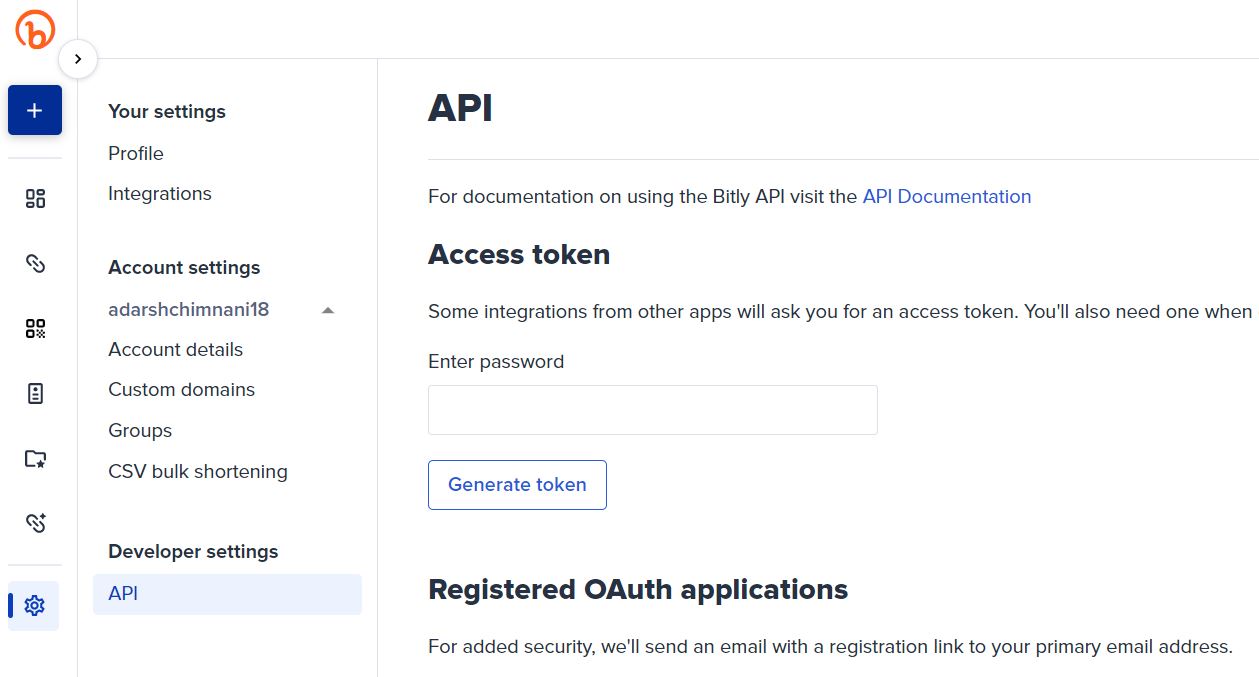Expand the sidebar with the chevron arrow

[78, 59]
